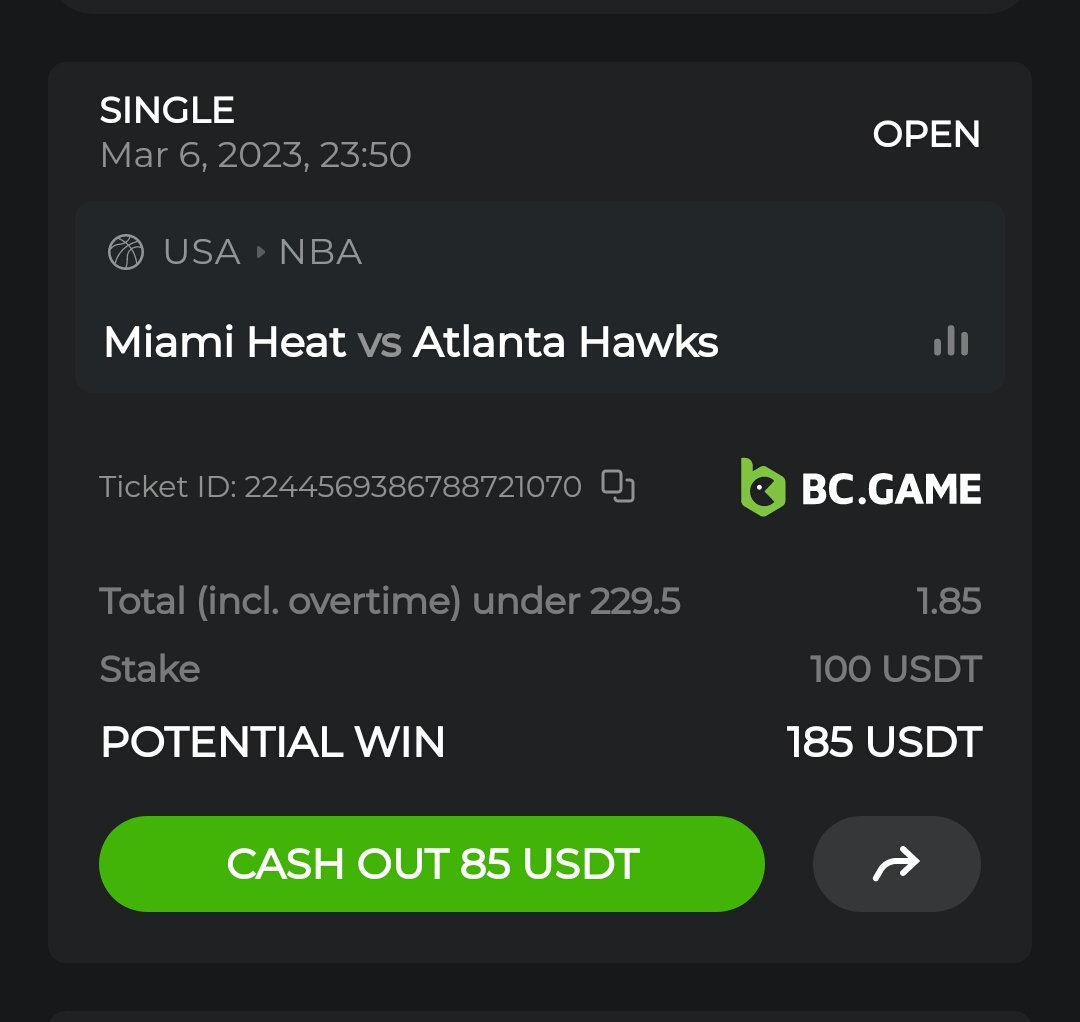Image resolution: width=1080 pixels, height=1022 pixels.
Task: Tap the POTENTIAL WIN label
Action: (273, 742)
